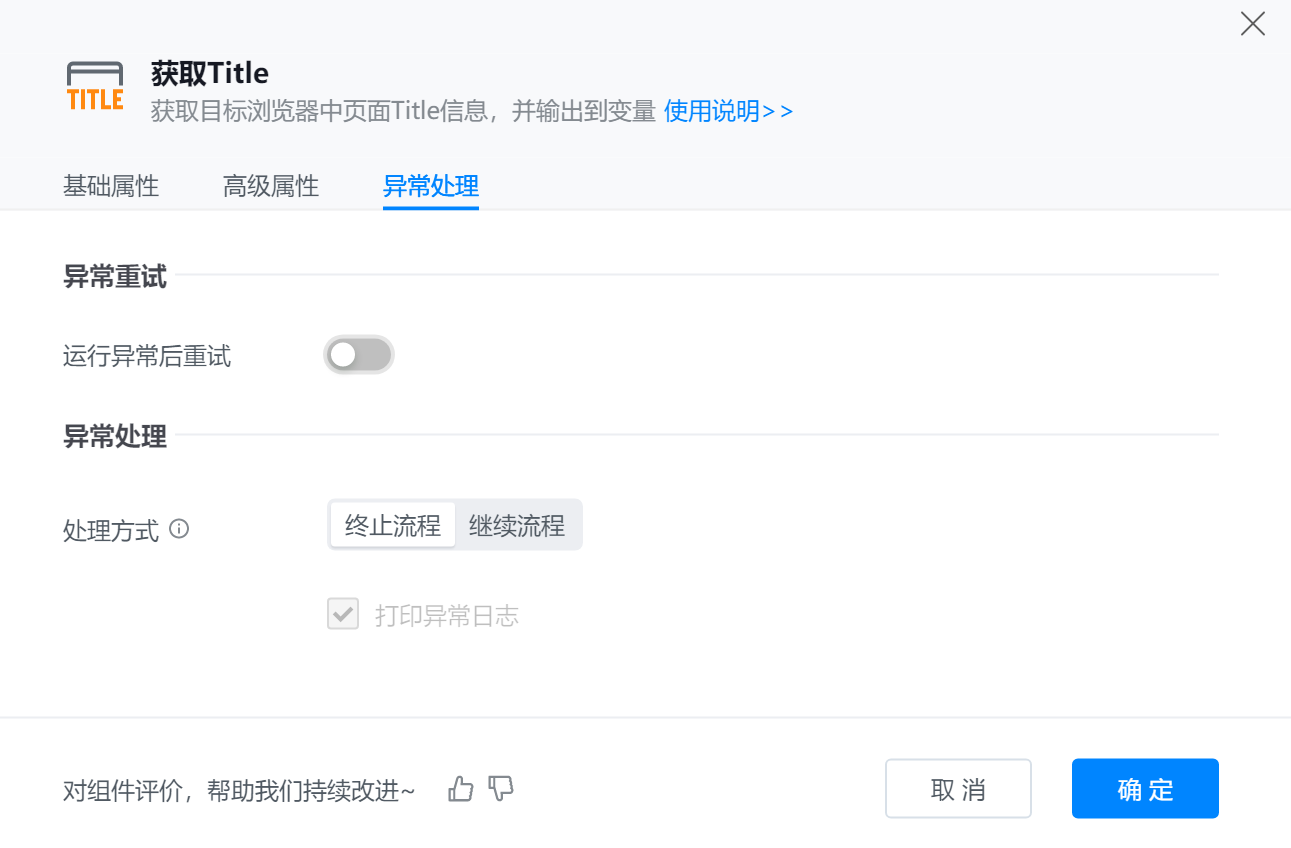Click the info icon beside 处理方式

point(179,529)
